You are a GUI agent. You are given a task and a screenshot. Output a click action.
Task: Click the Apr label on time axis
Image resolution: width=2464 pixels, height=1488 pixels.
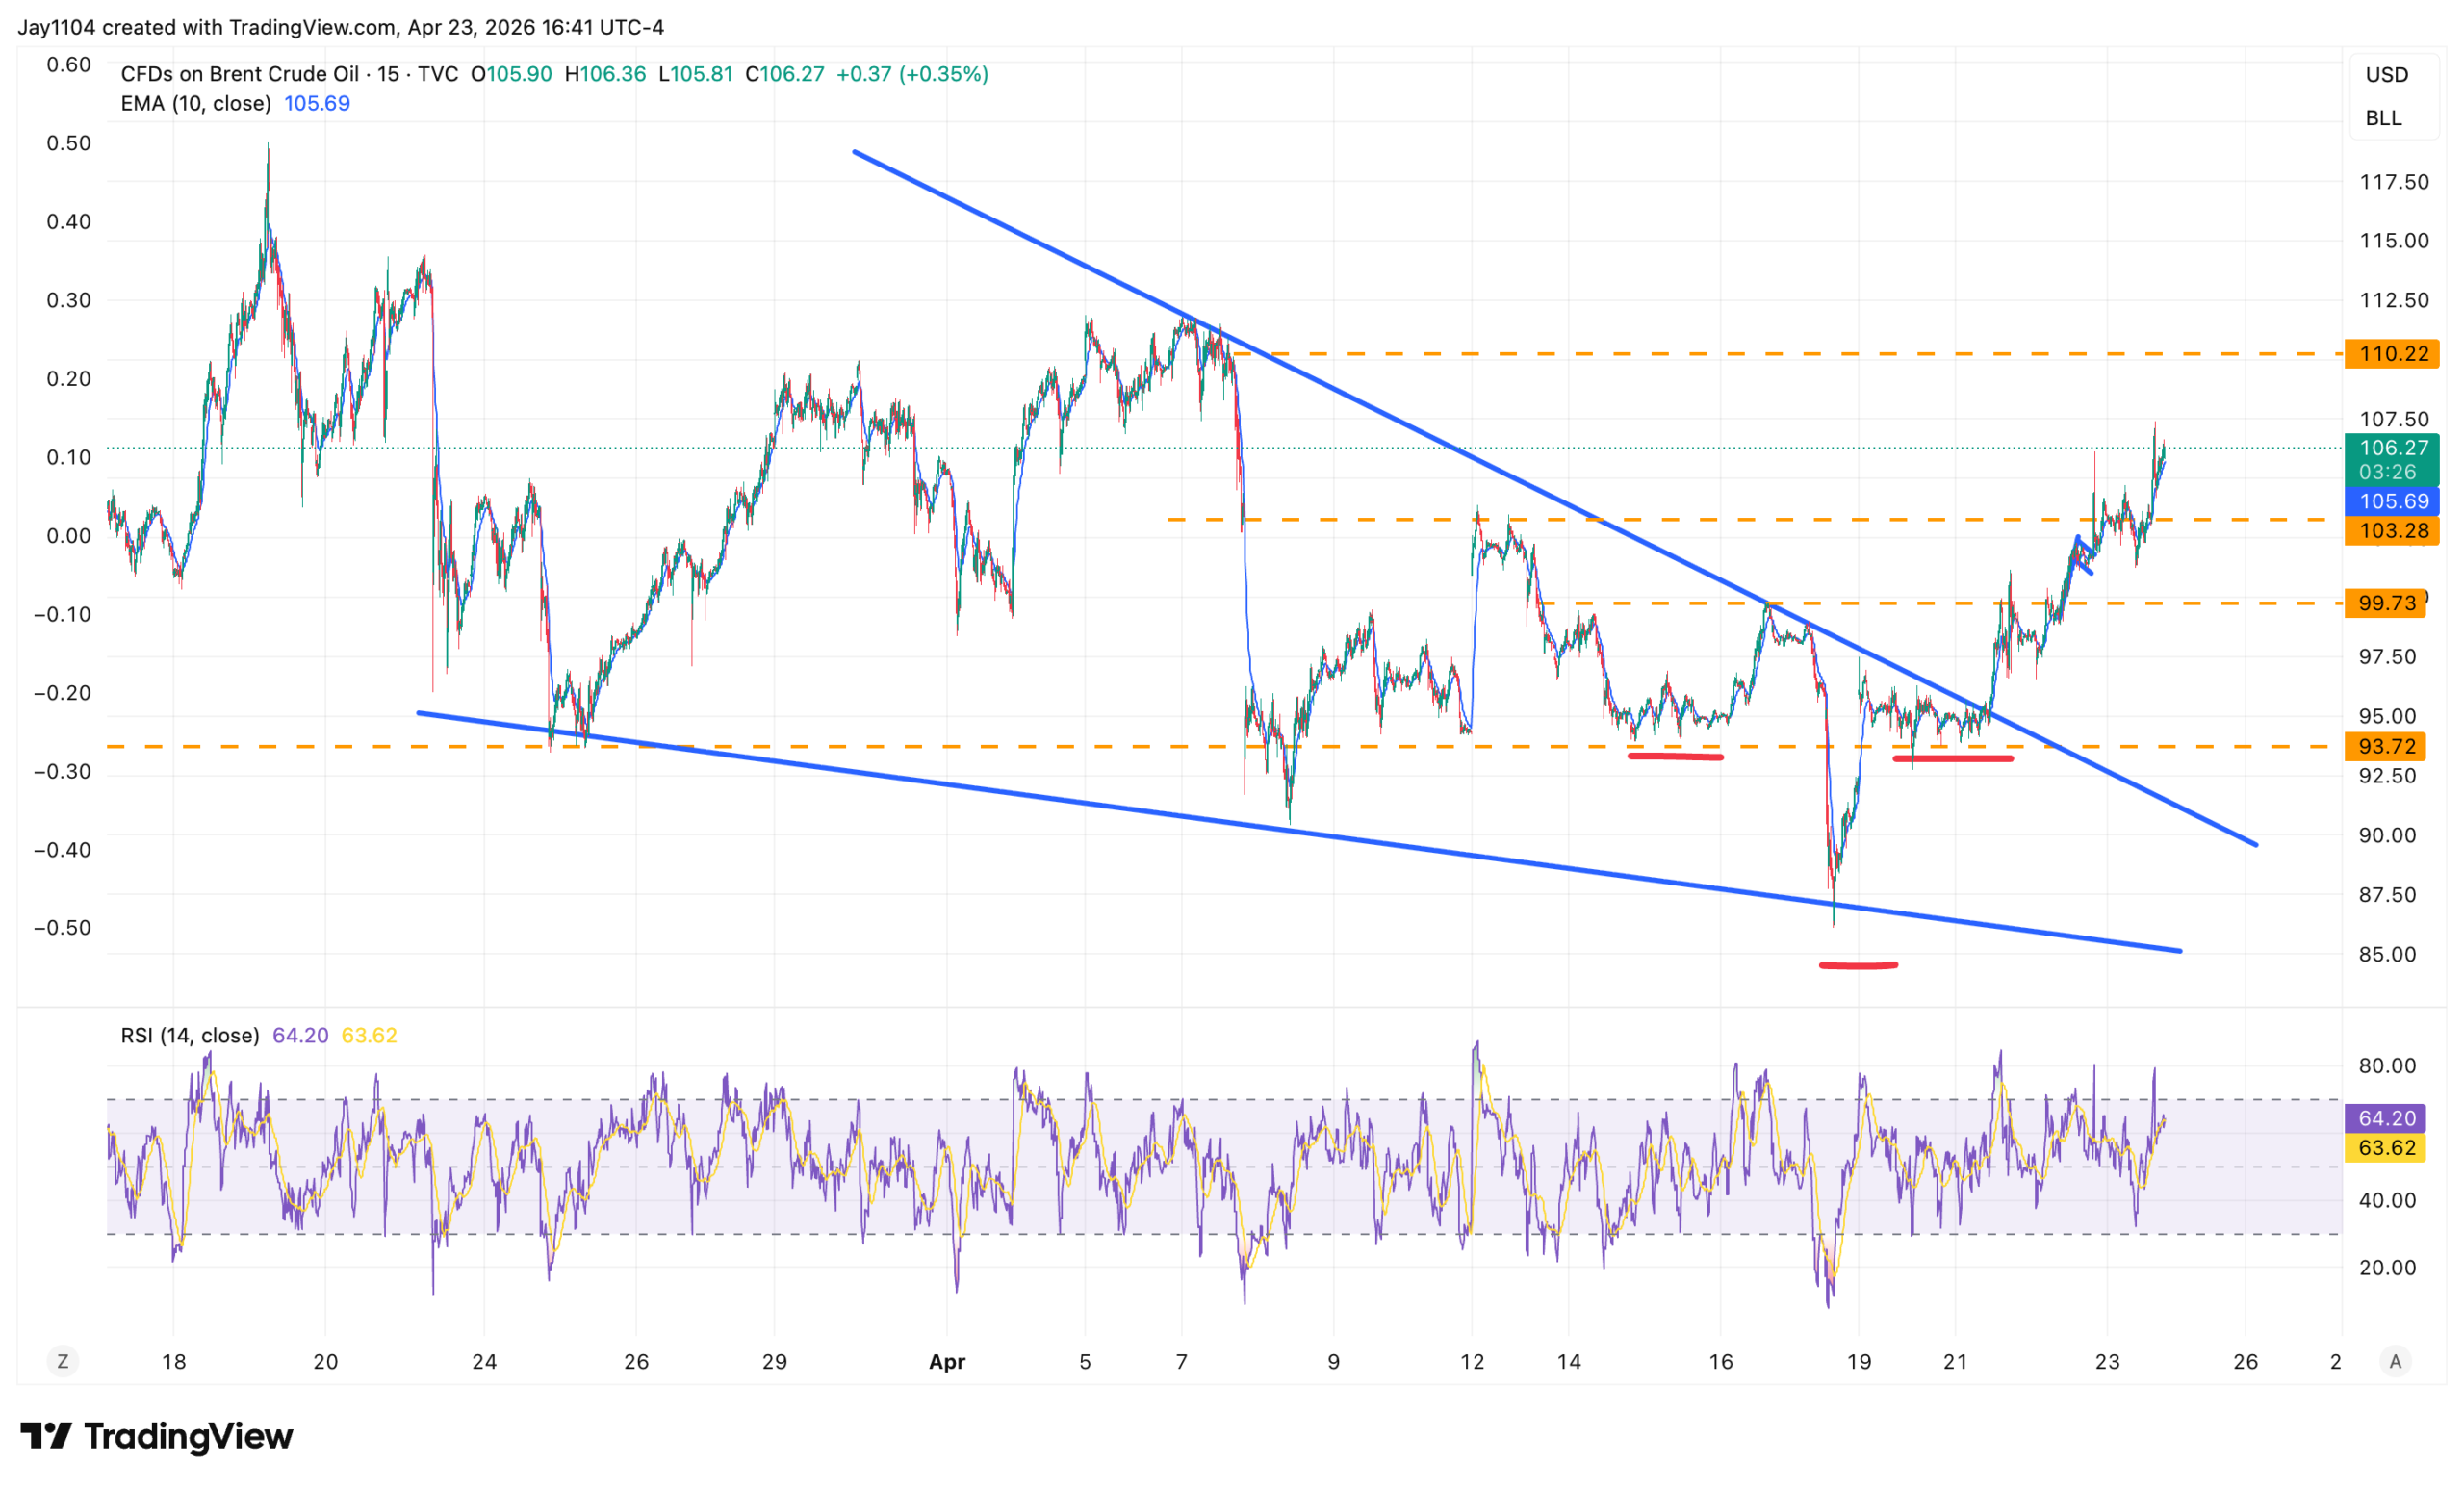(947, 1362)
